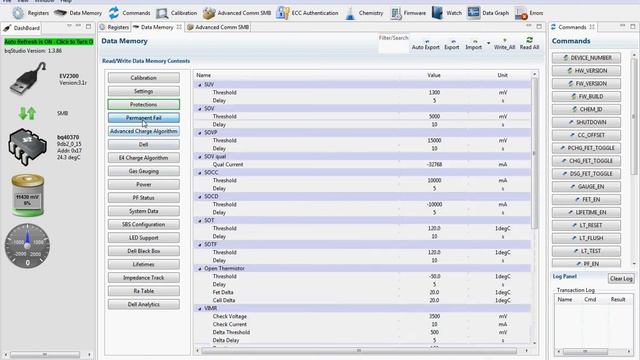Screen dimensions: 640x360
Task: Click the Write_All icon
Action: tap(504, 41)
